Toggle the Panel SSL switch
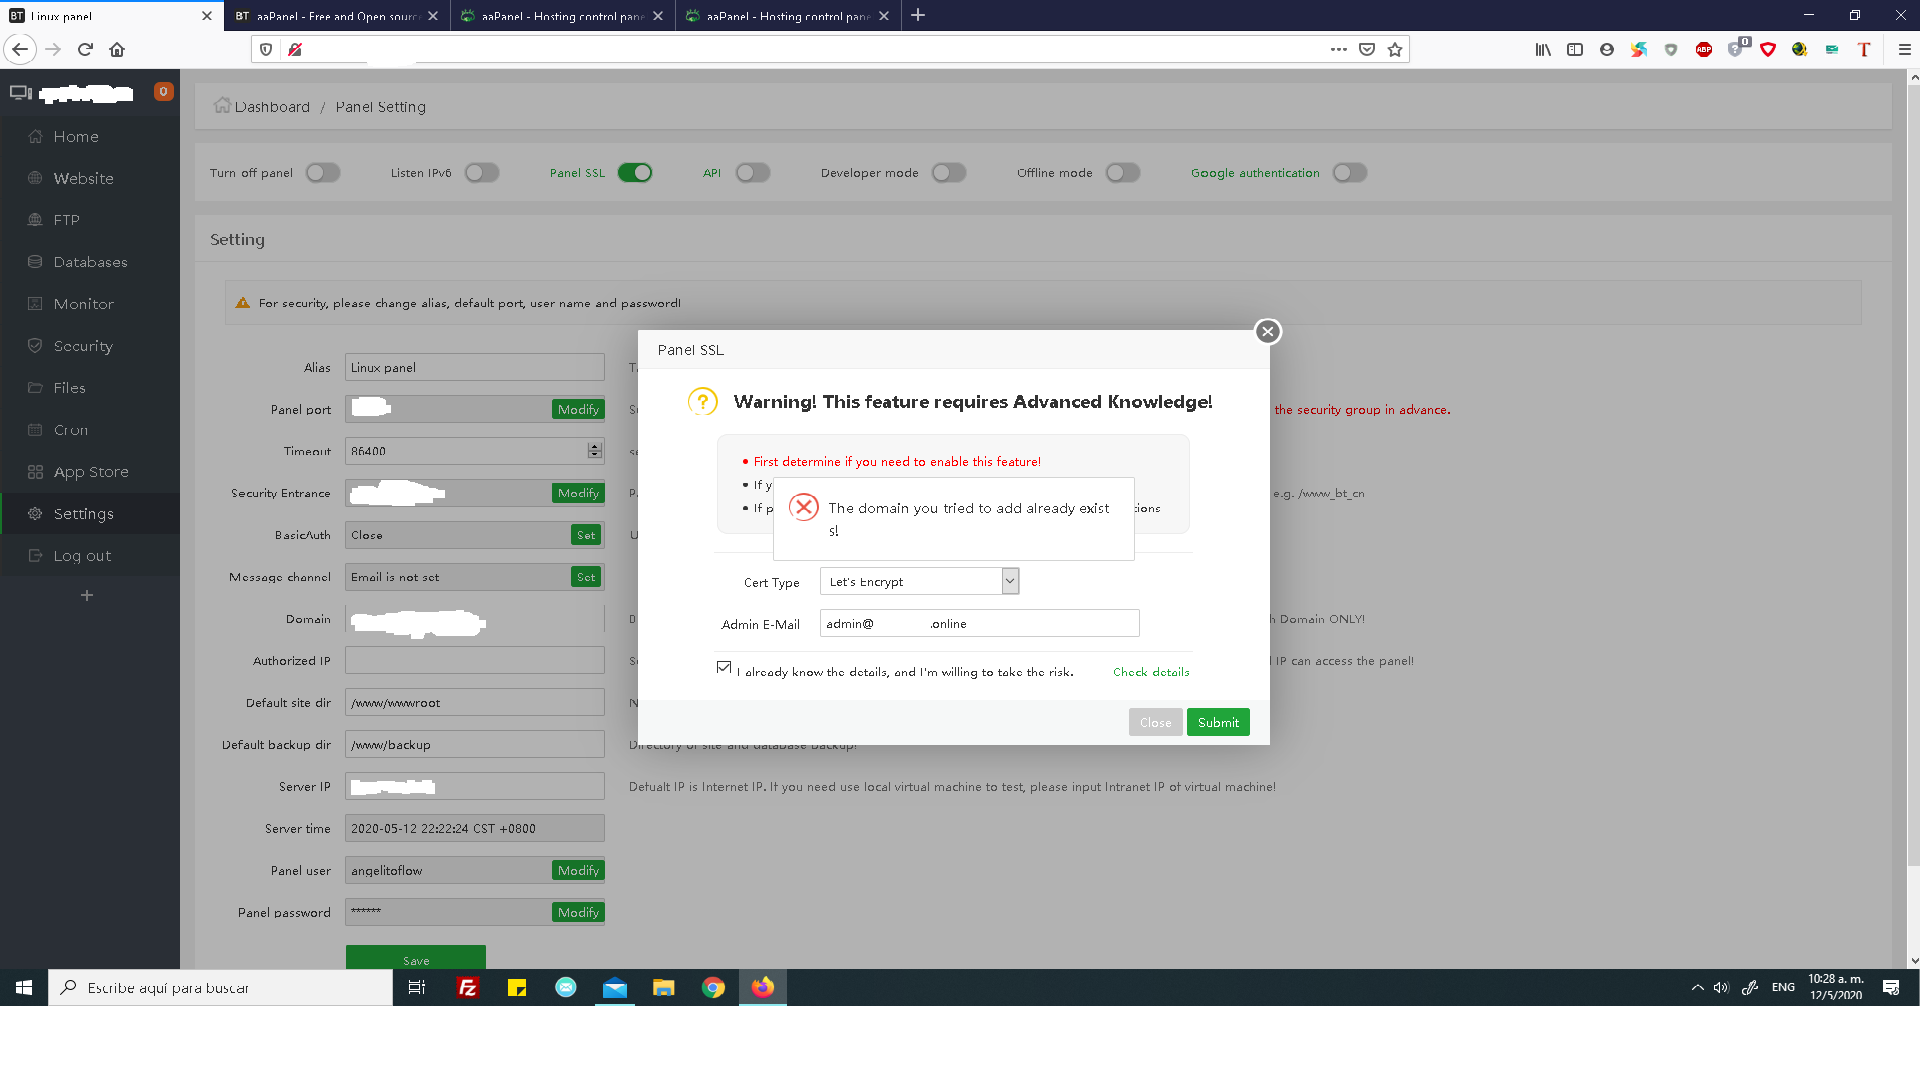 click(x=635, y=173)
